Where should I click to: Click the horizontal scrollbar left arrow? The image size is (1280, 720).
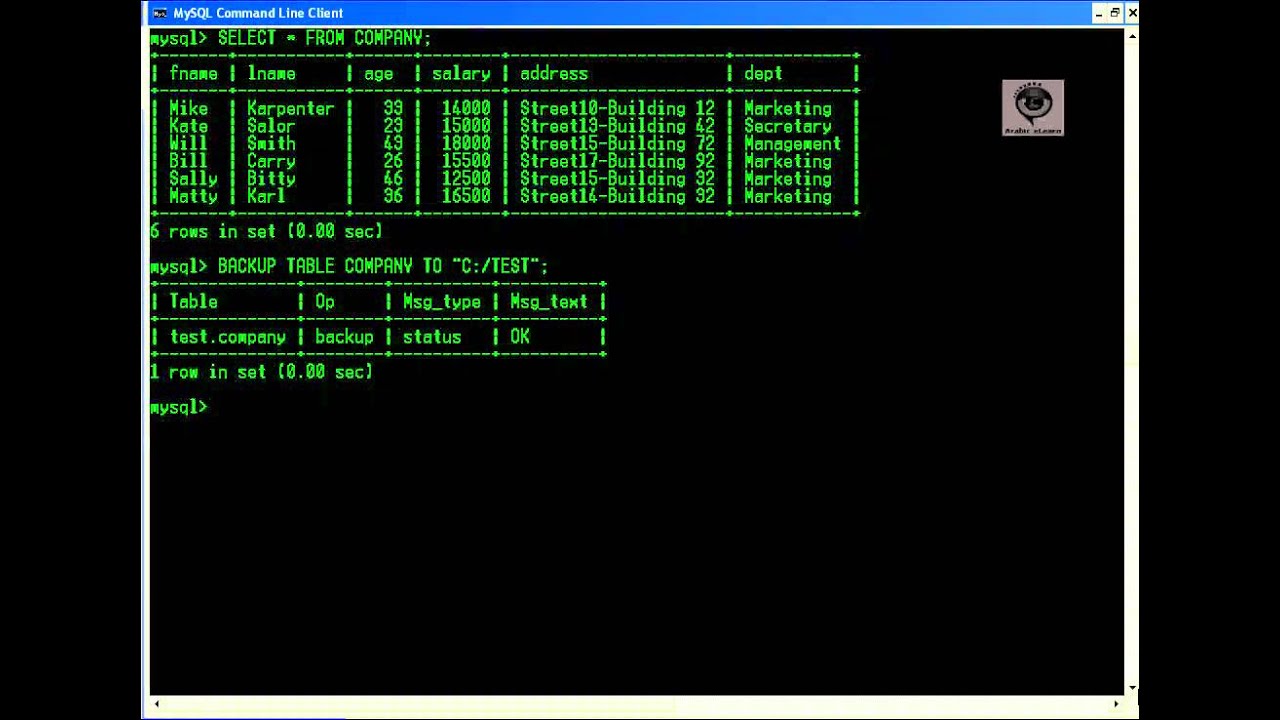[x=156, y=704]
